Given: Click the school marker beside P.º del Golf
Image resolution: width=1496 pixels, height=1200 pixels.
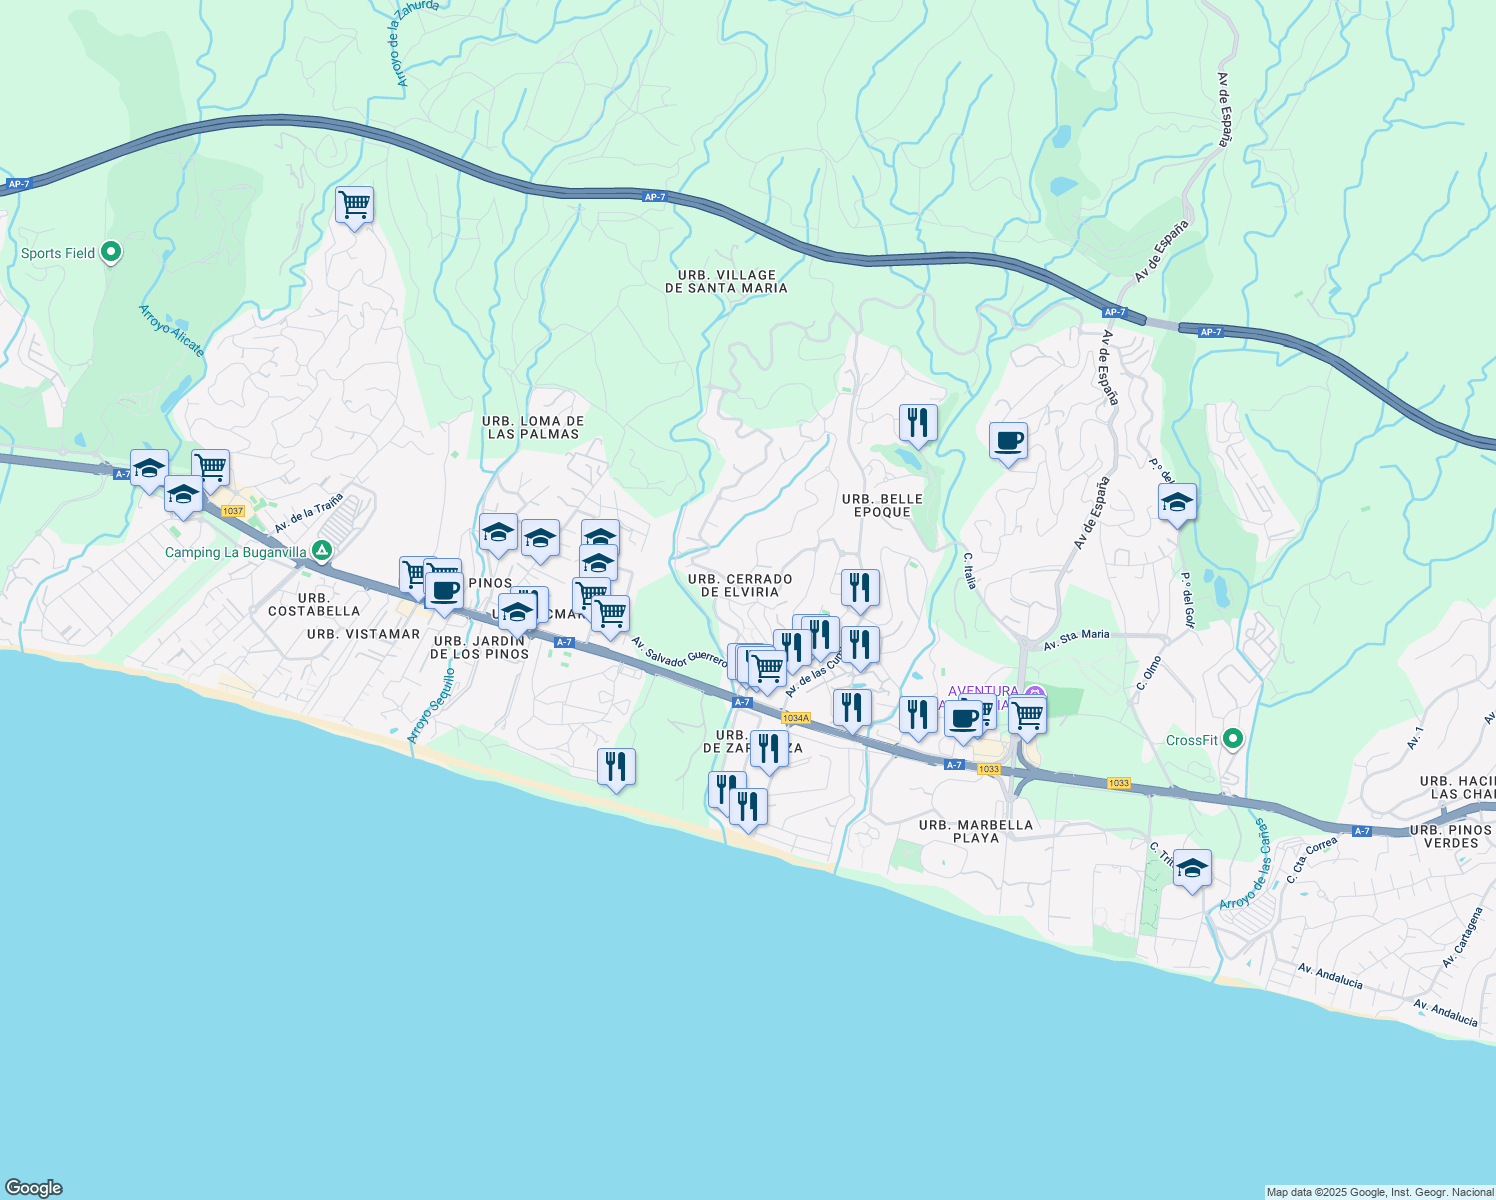Looking at the screenshot, I should pos(1177,503).
